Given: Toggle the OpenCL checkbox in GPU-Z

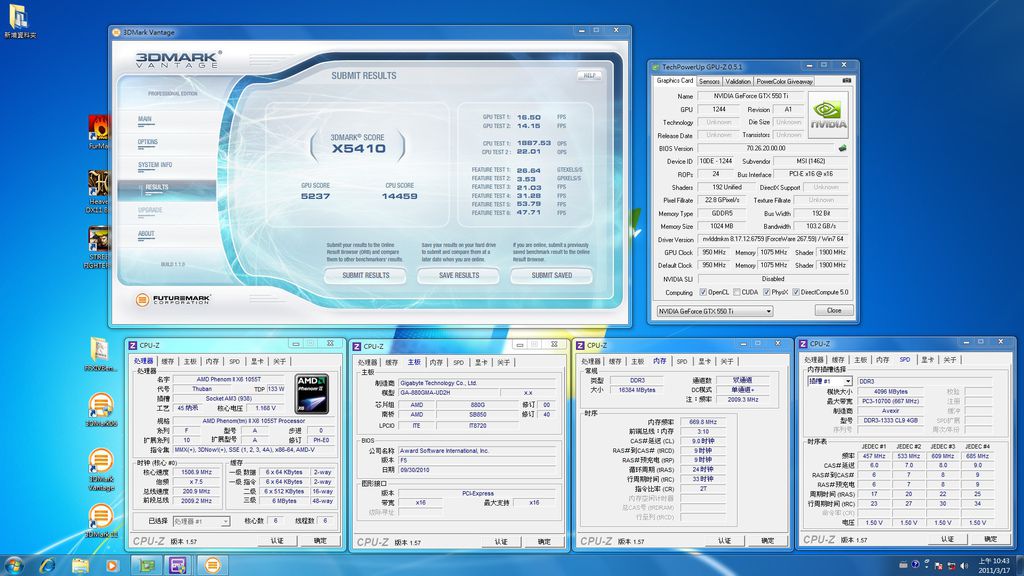Looking at the screenshot, I should (x=703, y=292).
